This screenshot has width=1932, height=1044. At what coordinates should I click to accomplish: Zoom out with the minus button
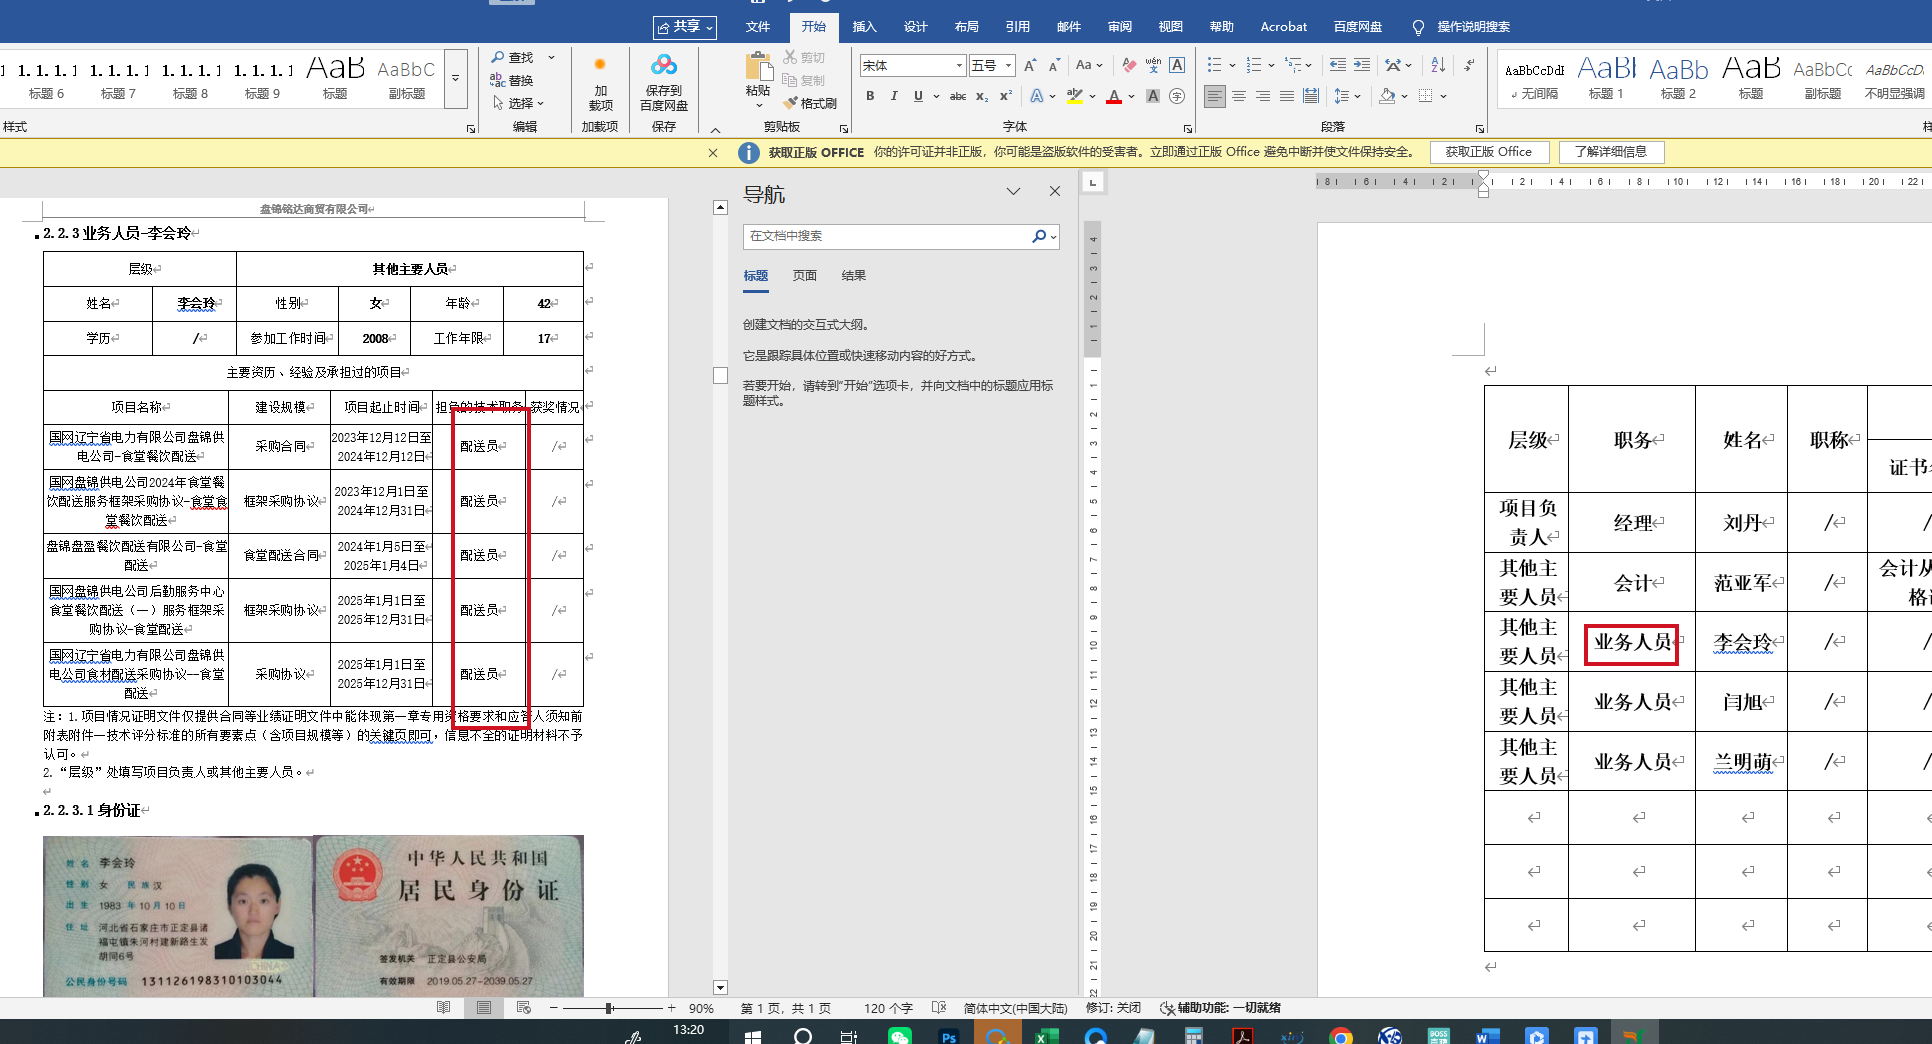pyautogui.click(x=553, y=1008)
